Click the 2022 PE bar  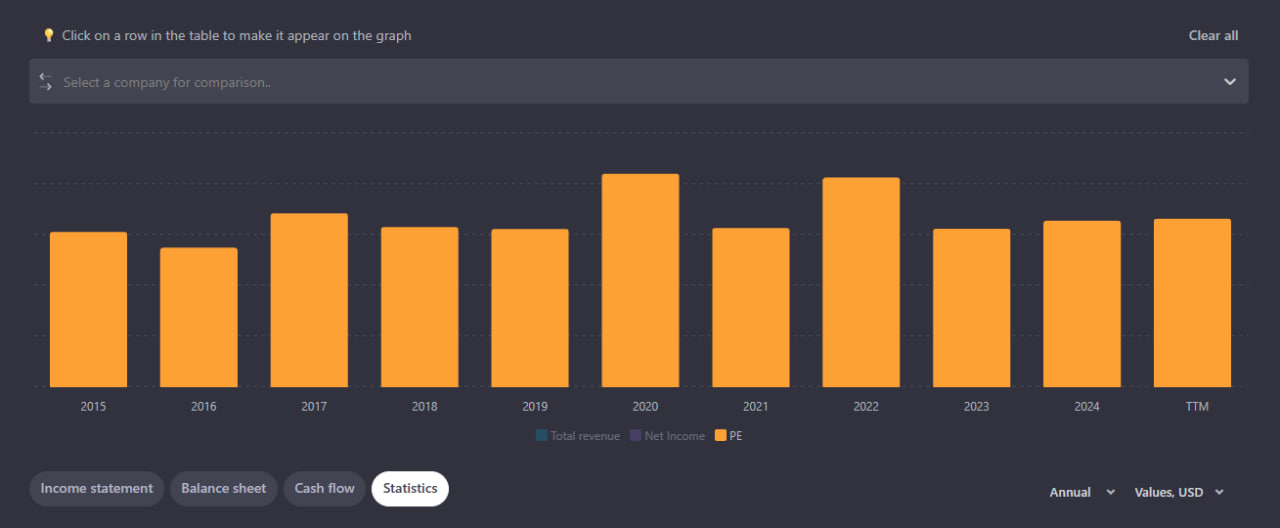pos(861,282)
